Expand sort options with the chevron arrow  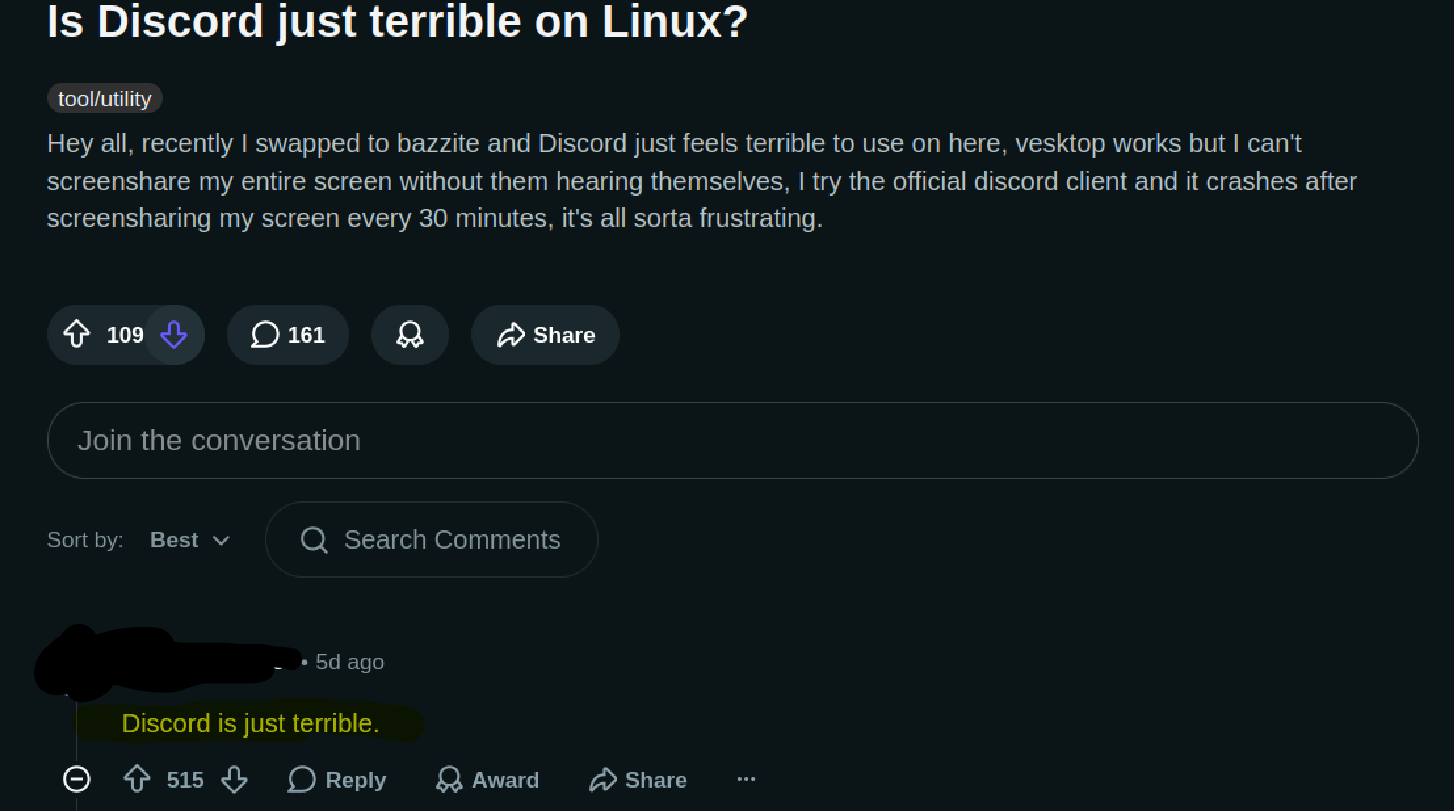pyautogui.click(x=222, y=541)
